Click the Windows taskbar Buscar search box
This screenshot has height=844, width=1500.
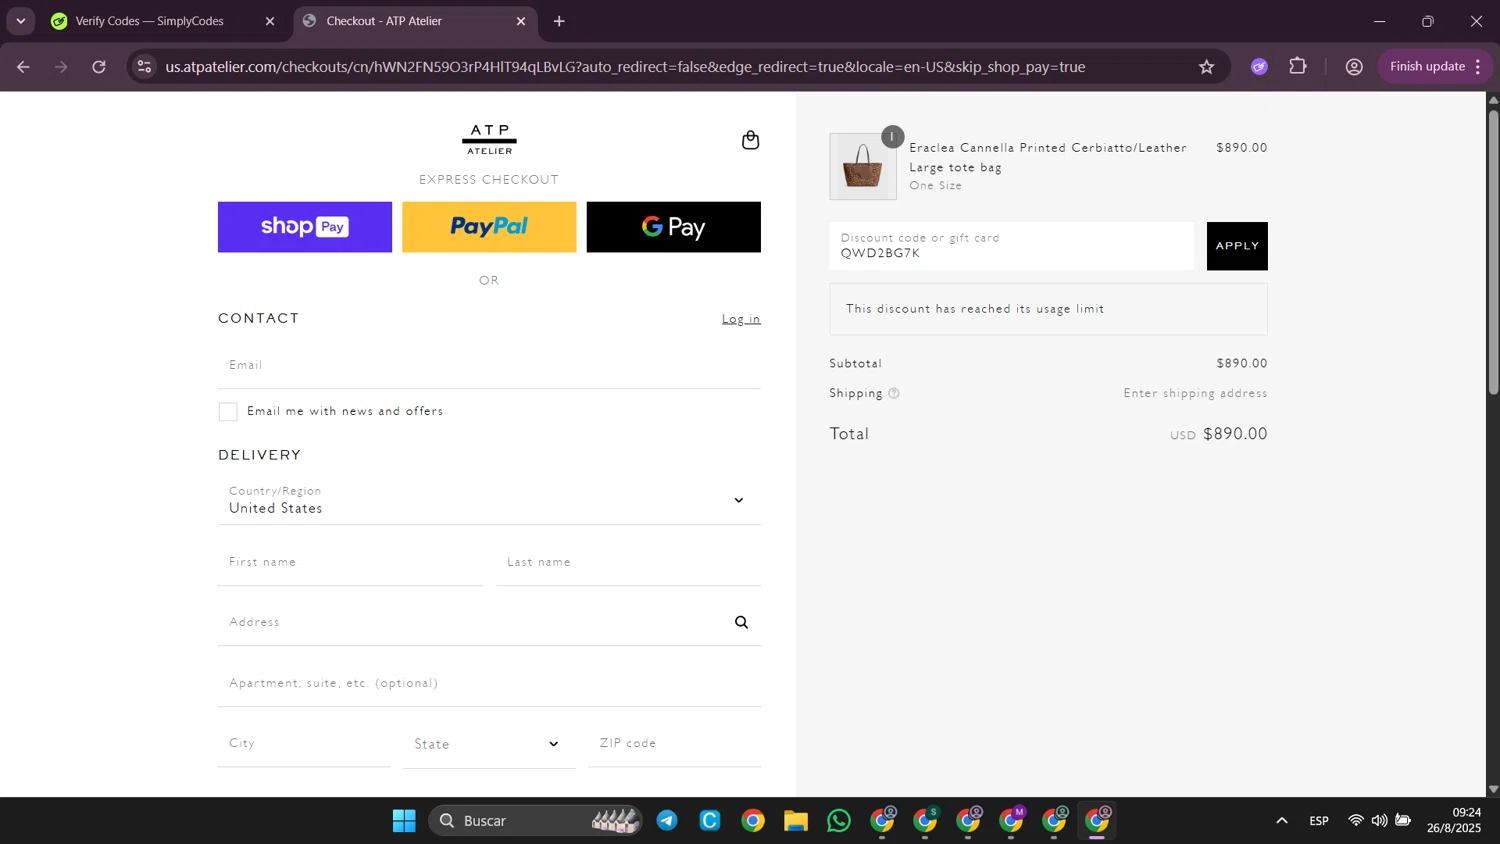coord(535,821)
